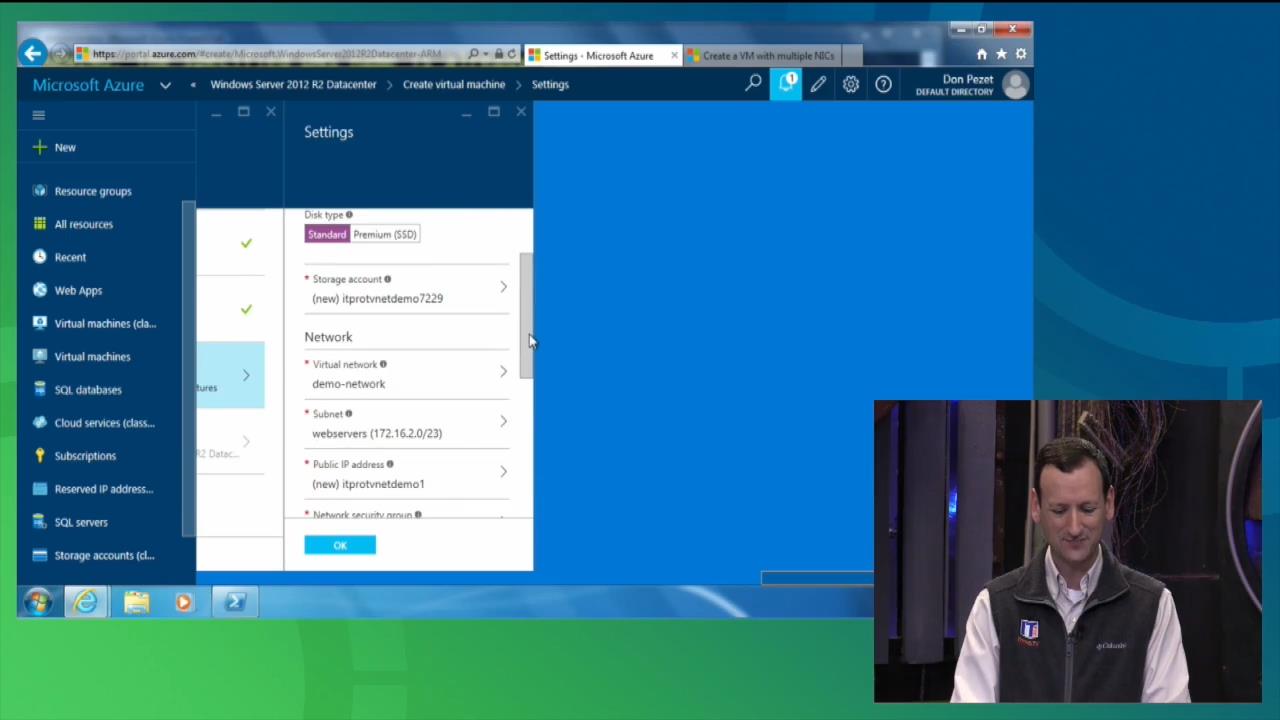Open Recent items in sidebar
1280x720 pixels.
[x=70, y=257]
